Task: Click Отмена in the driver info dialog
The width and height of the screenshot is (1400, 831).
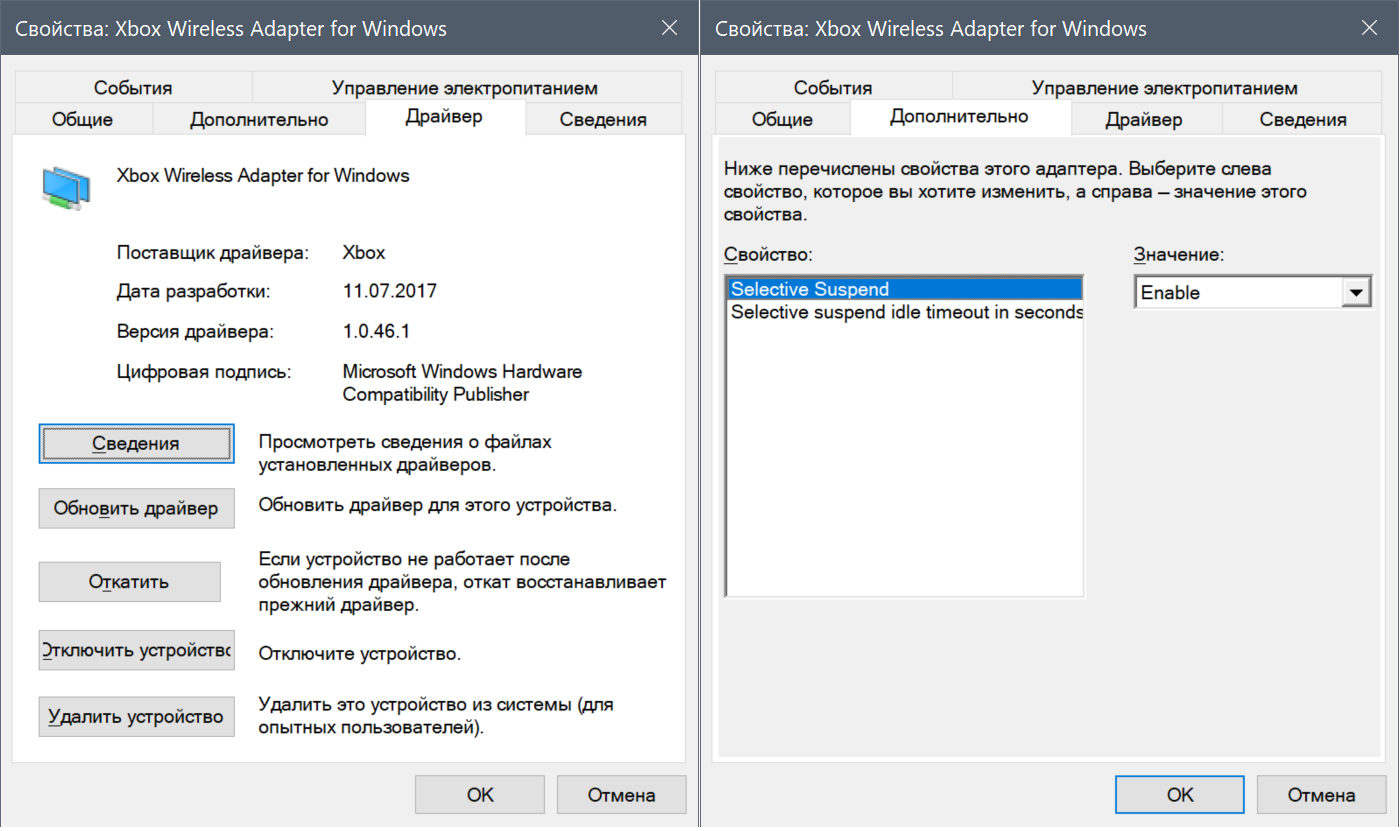Action: point(621,795)
